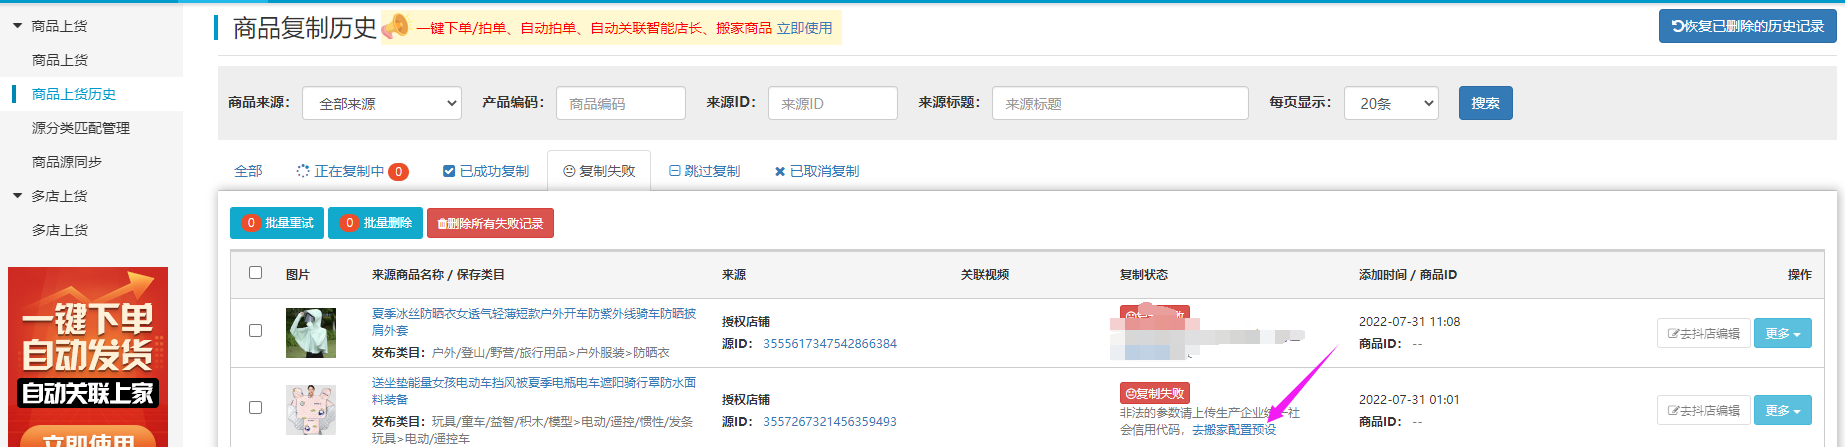Viewport: 1845px width, 447px height.
Task: Toggle the select-all checkbox in table header
Action: point(255,273)
